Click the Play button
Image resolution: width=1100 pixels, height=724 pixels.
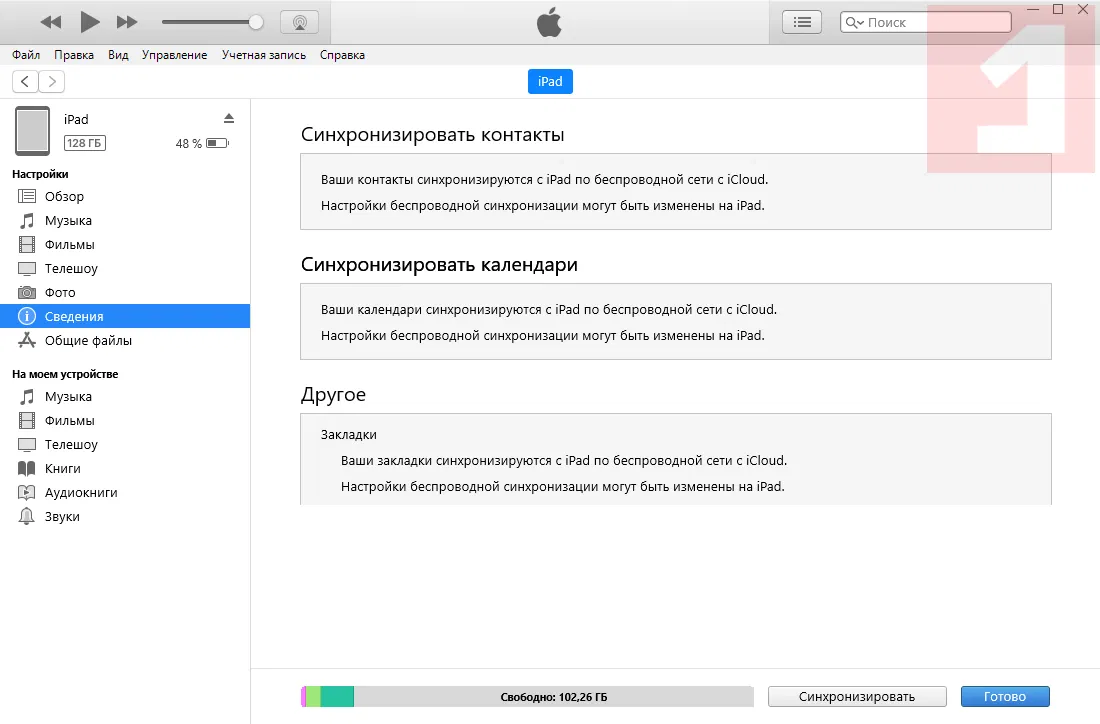point(90,21)
